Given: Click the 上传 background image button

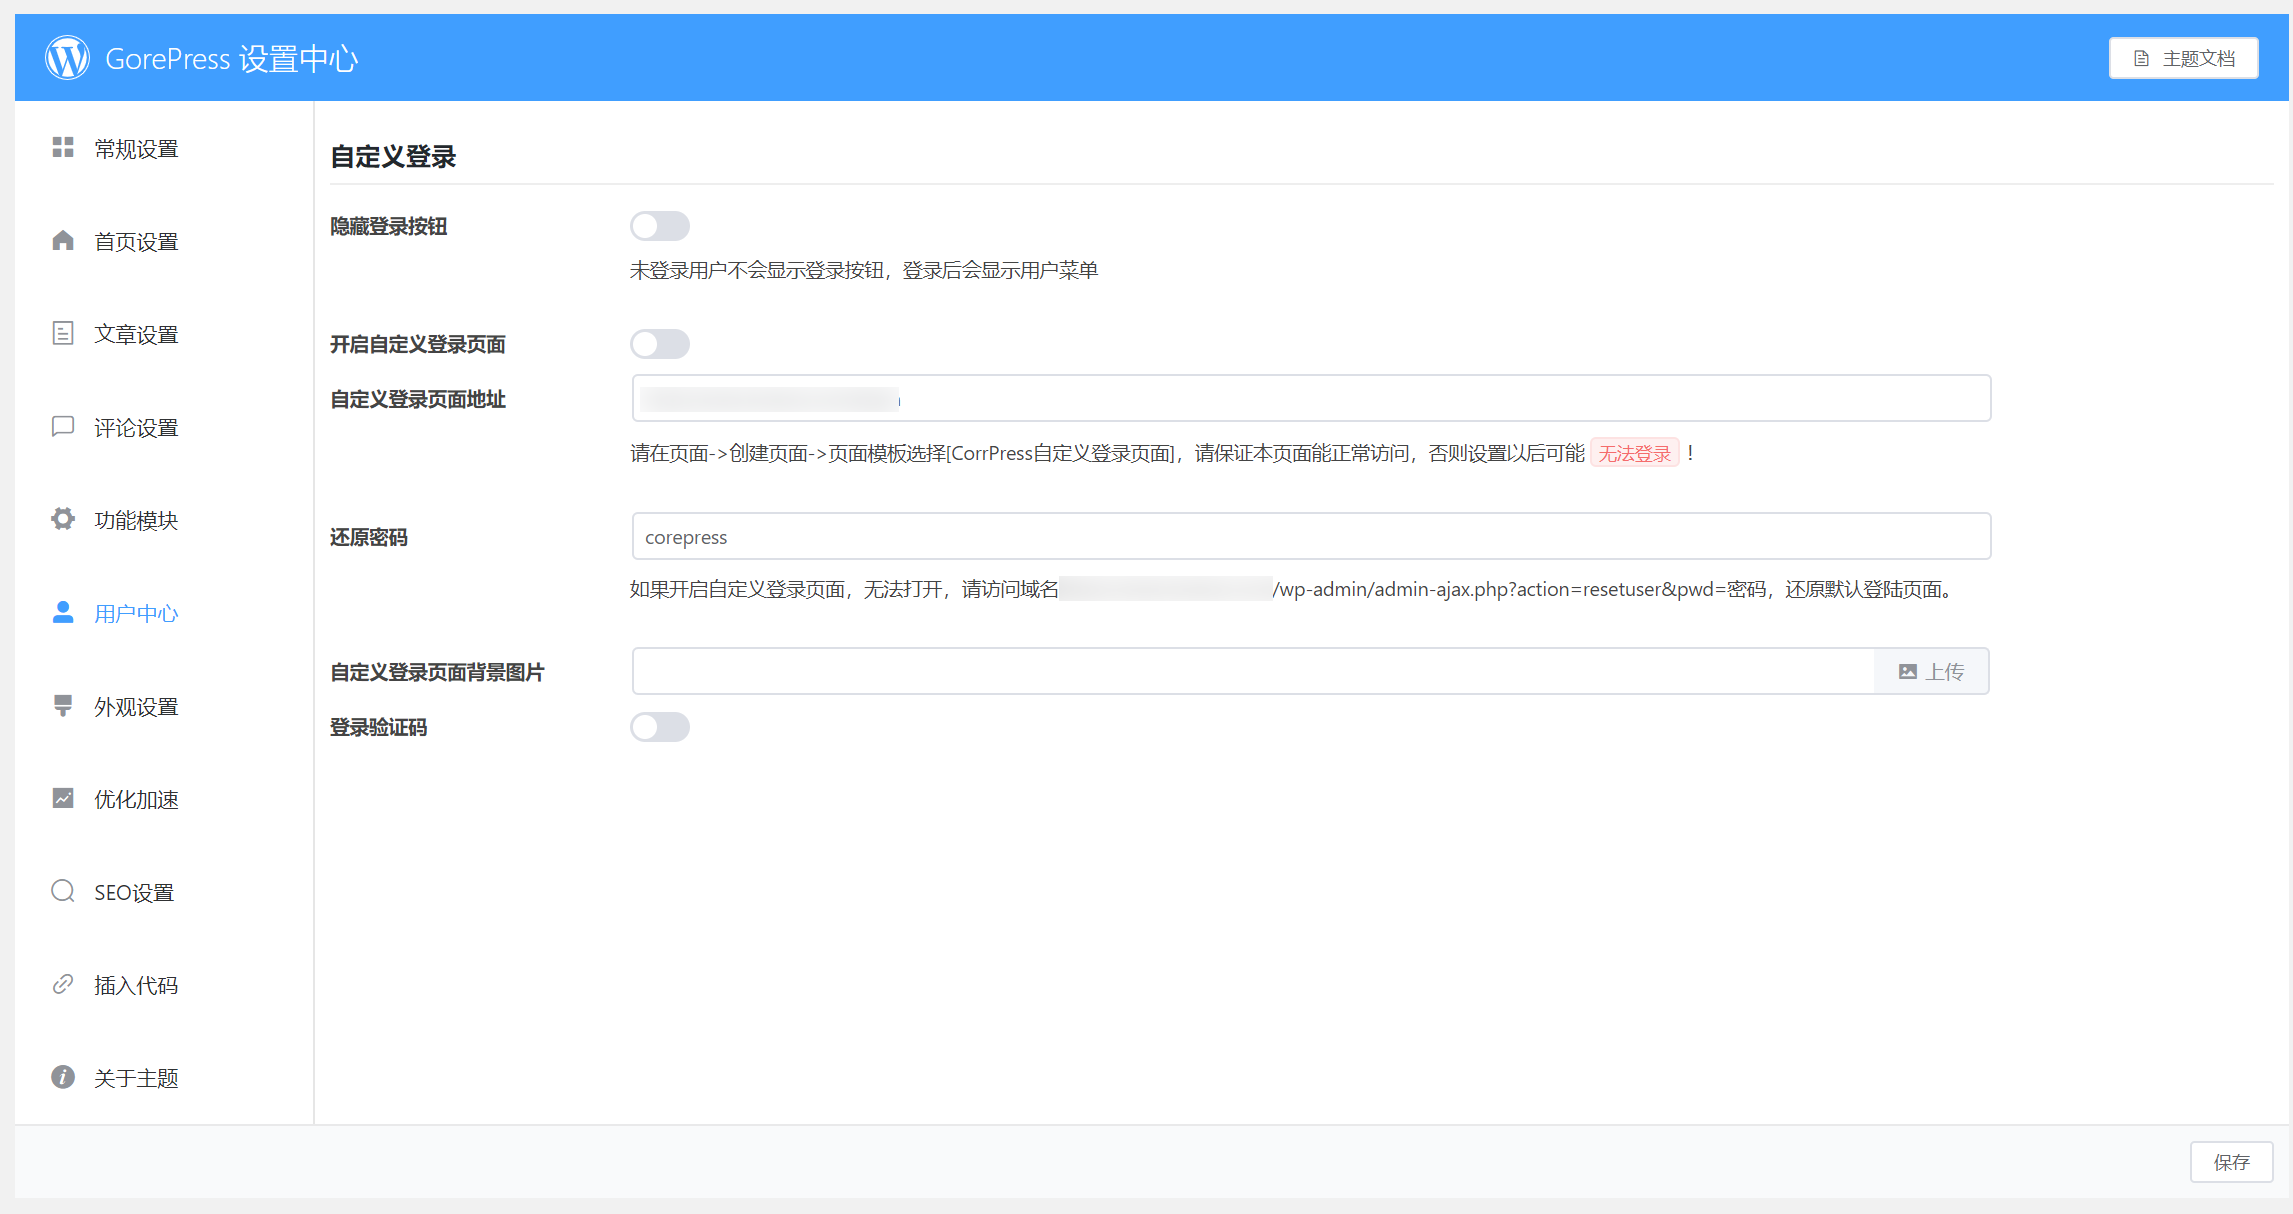Looking at the screenshot, I should click(x=1931, y=671).
